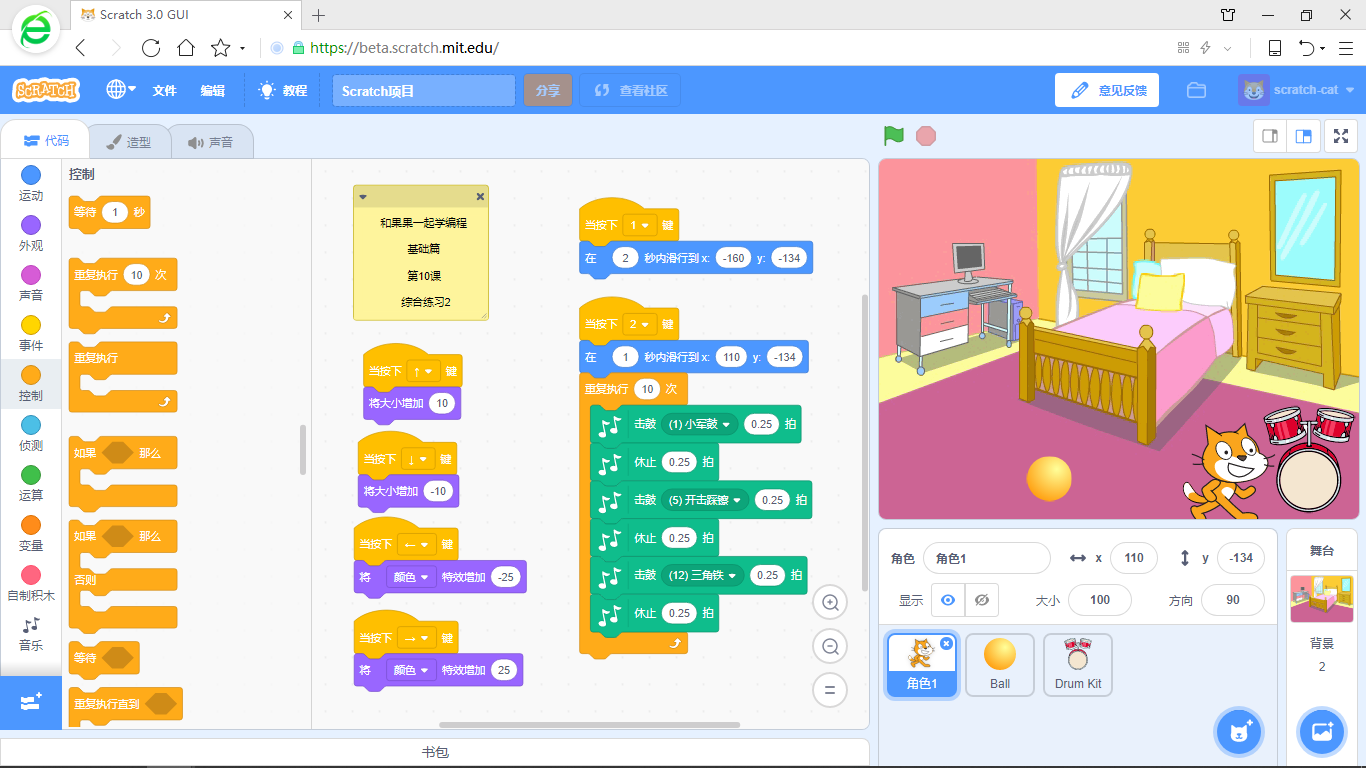
Task: Select the stage backdrop thumbnail
Action: (1321, 599)
